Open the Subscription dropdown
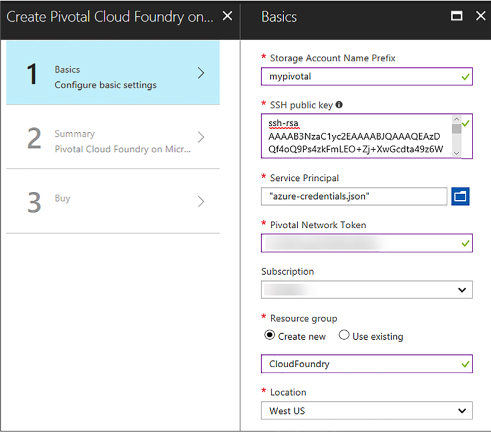 click(367, 290)
